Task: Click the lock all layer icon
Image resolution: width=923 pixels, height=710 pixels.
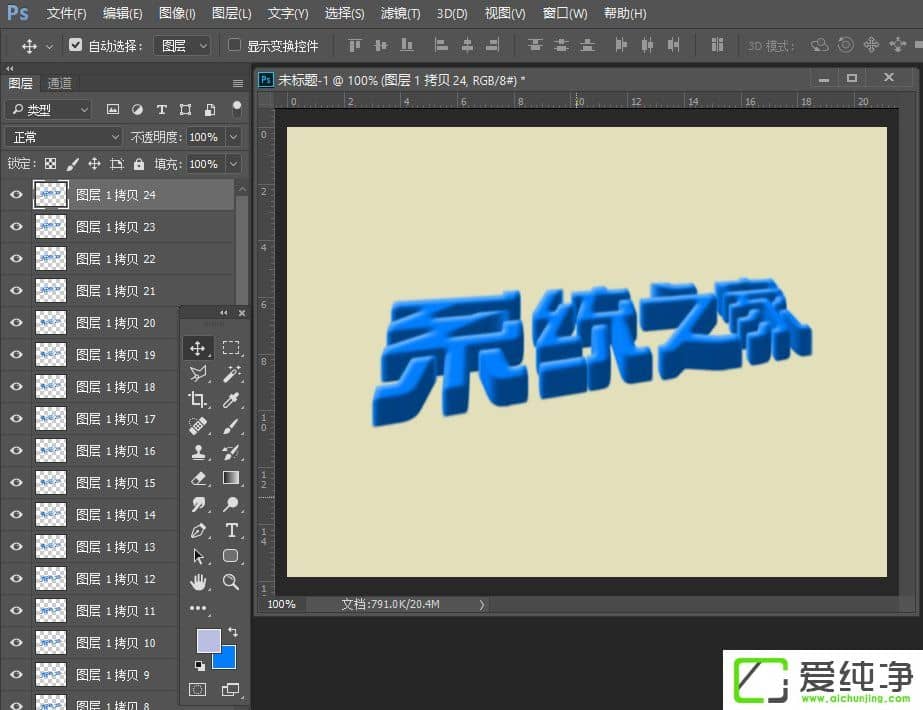Action: click(x=139, y=164)
